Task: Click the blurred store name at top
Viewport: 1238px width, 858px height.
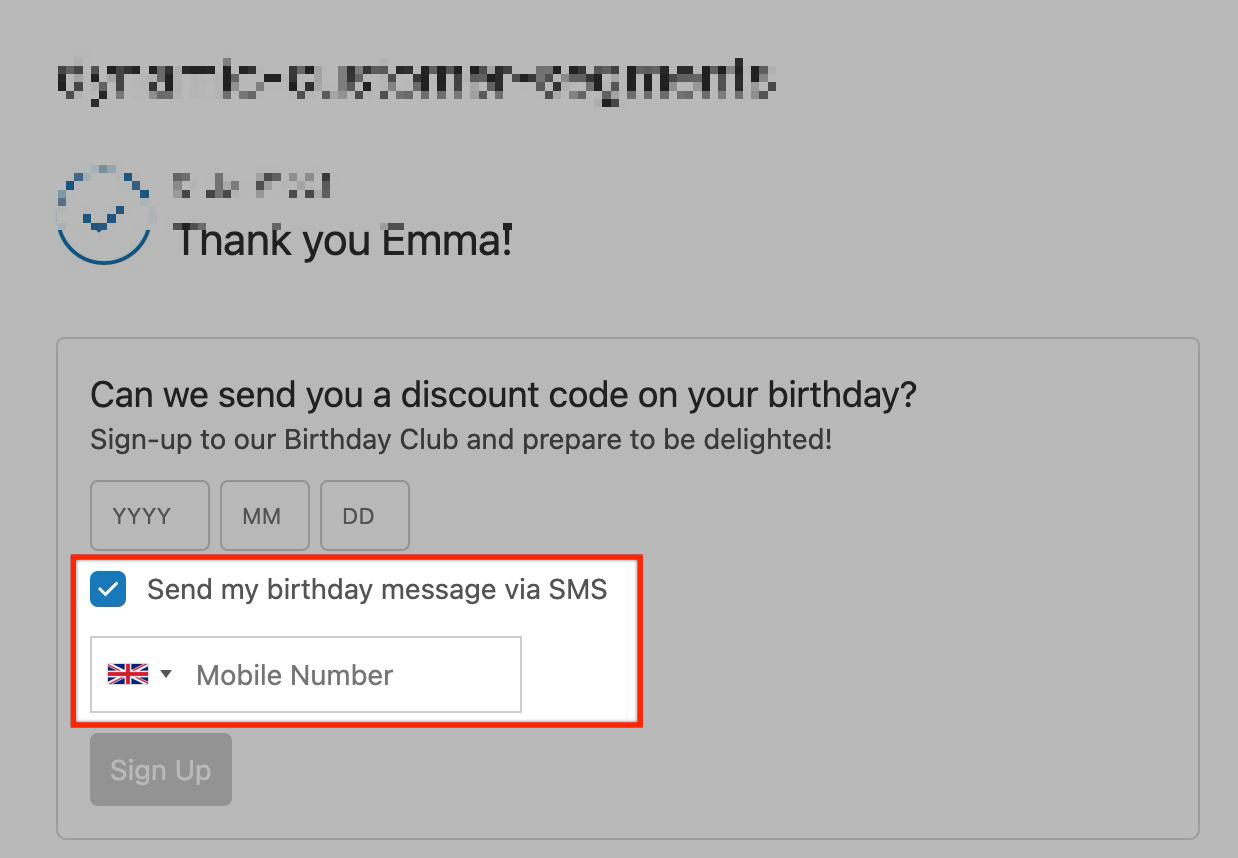Action: (415, 82)
